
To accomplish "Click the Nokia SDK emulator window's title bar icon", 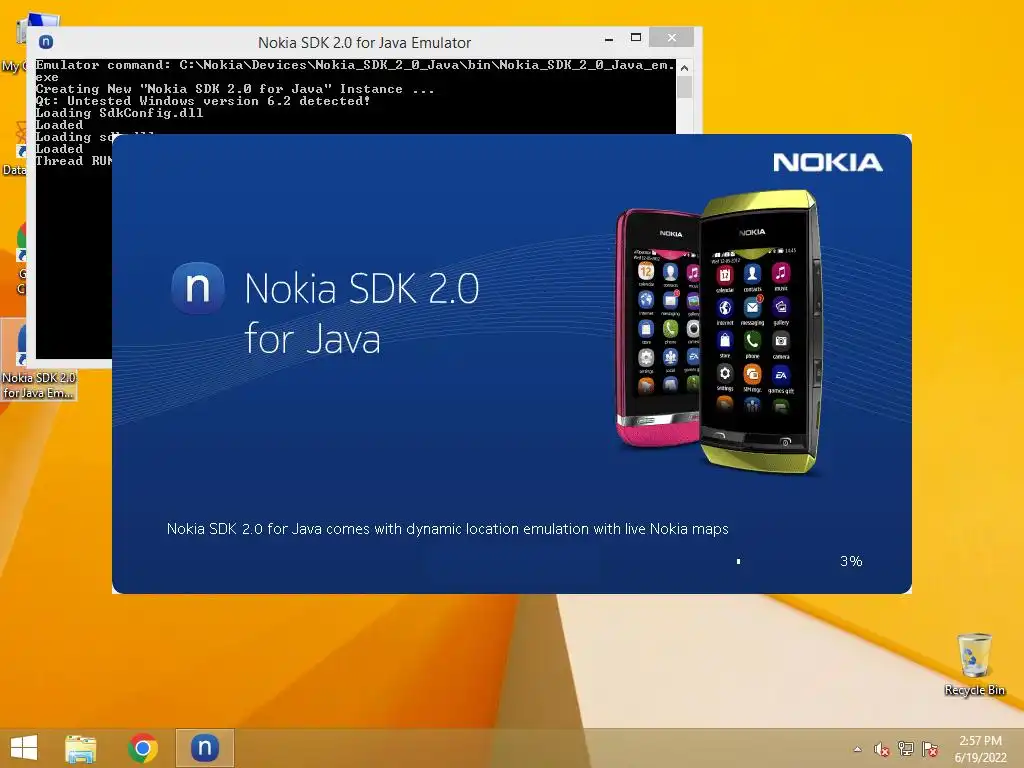I will (x=46, y=42).
